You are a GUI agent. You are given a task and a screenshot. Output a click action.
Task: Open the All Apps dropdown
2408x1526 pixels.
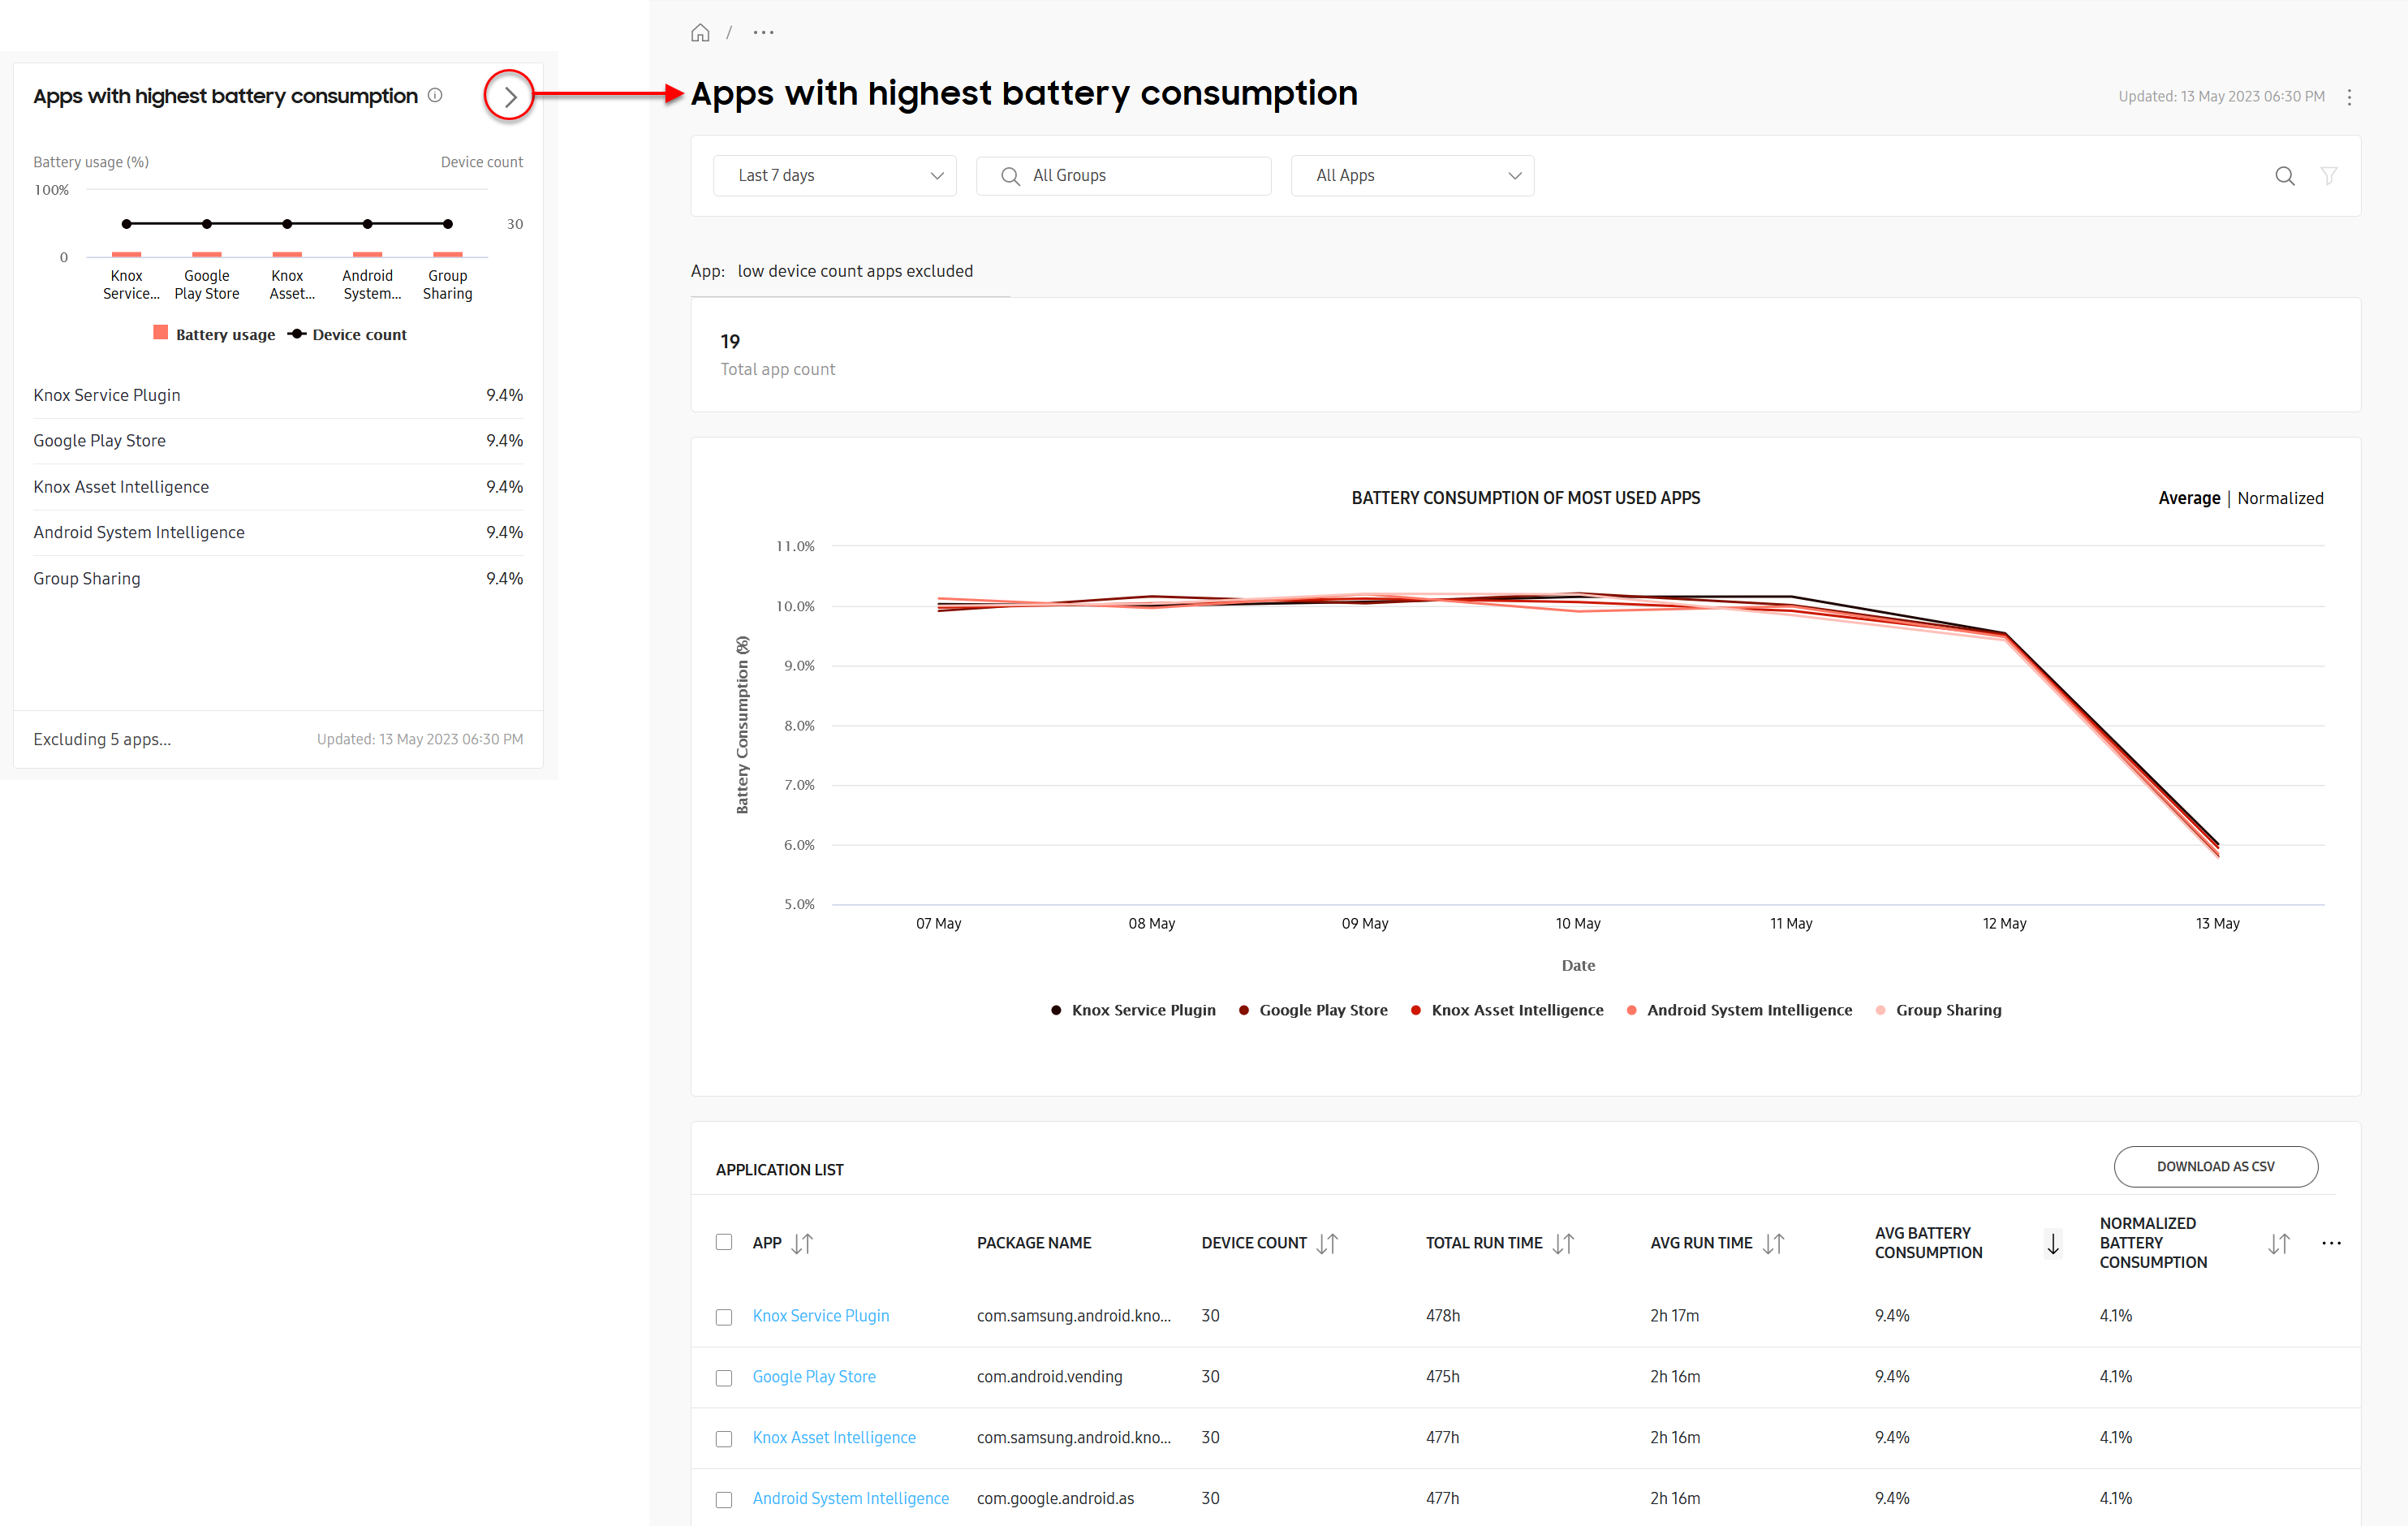1412,175
